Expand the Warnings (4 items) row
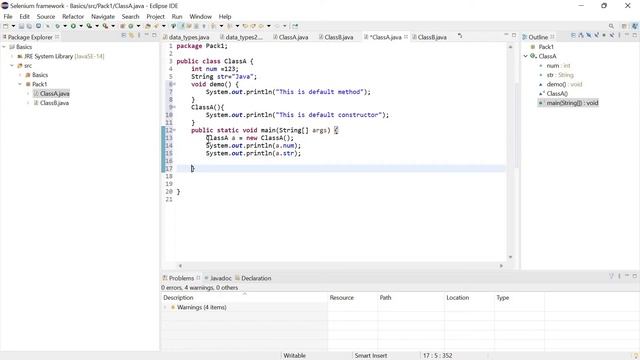Screen dimensions: 640x360 [165, 307]
